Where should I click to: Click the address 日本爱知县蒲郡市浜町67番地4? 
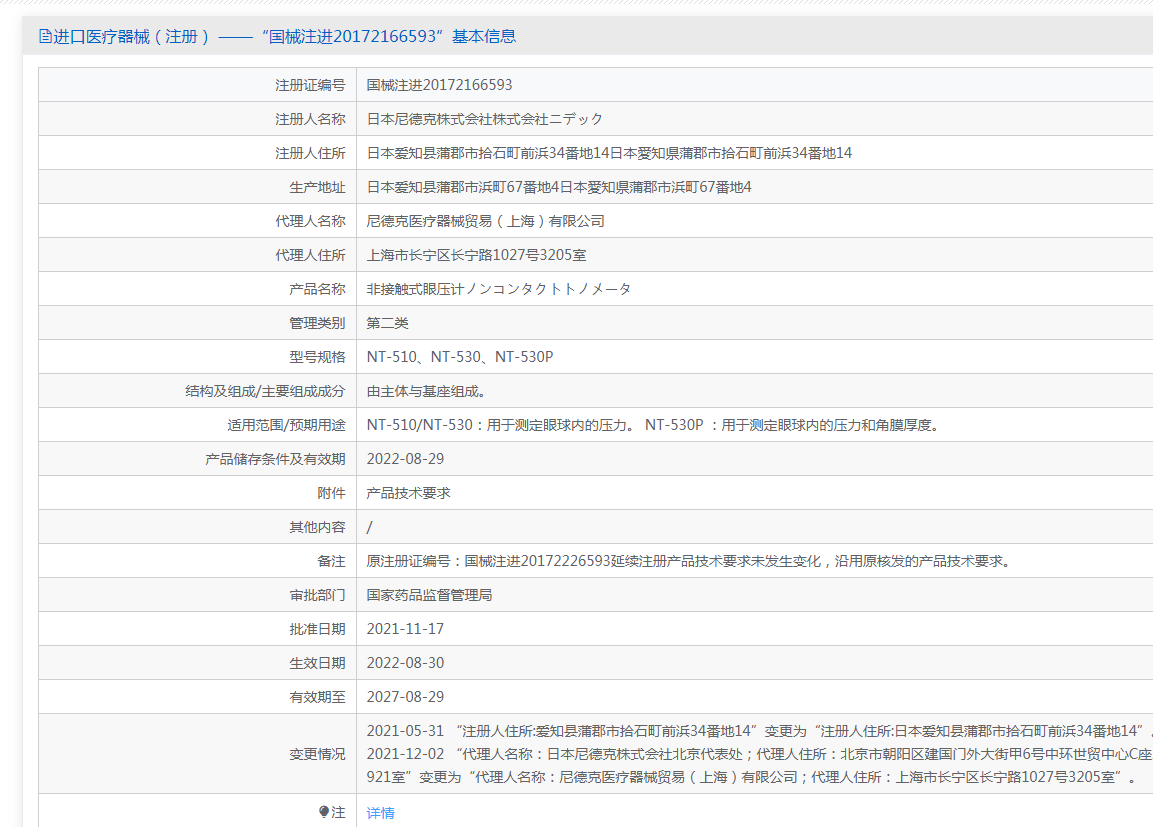coord(463,187)
